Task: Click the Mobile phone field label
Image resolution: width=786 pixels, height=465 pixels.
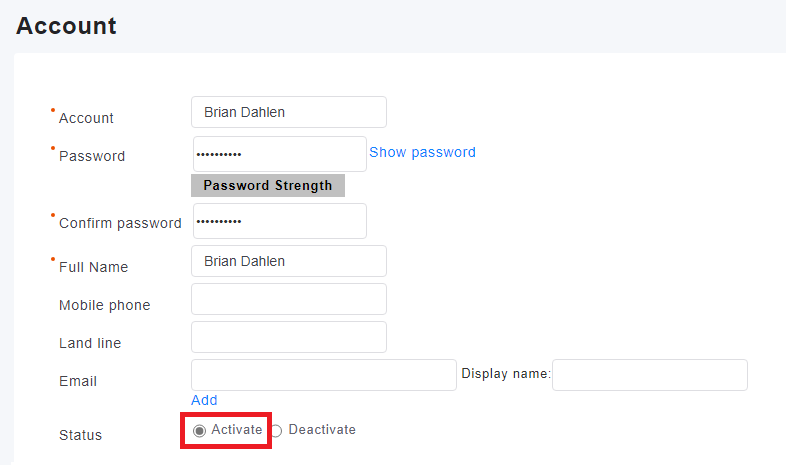Action: tap(104, 305)
